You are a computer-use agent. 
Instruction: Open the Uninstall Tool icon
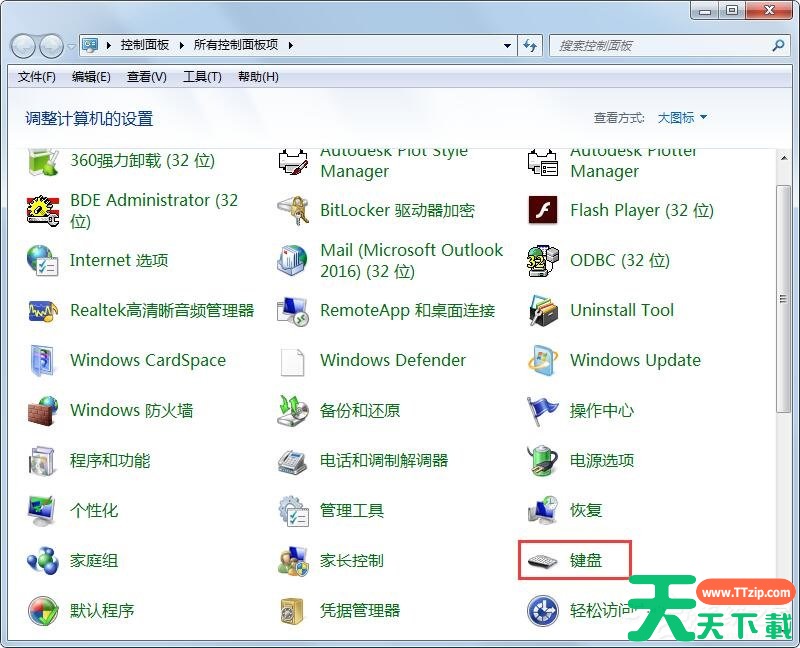(543, 310)
